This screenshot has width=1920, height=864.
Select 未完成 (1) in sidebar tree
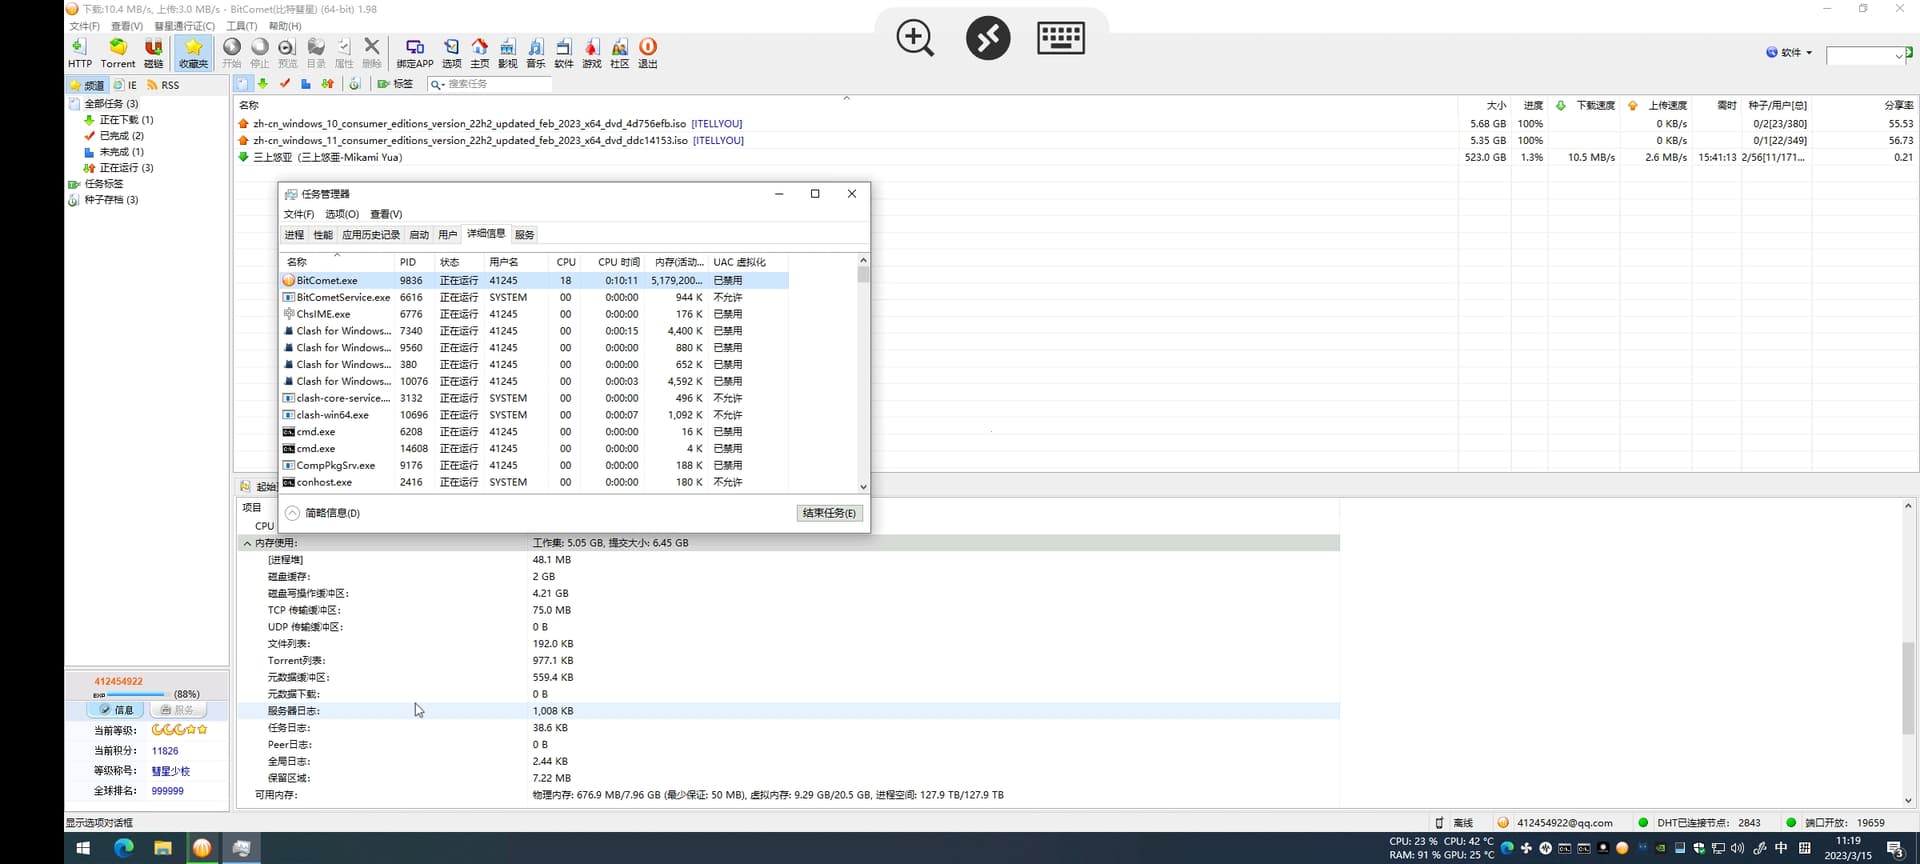[x=114, y=152]
